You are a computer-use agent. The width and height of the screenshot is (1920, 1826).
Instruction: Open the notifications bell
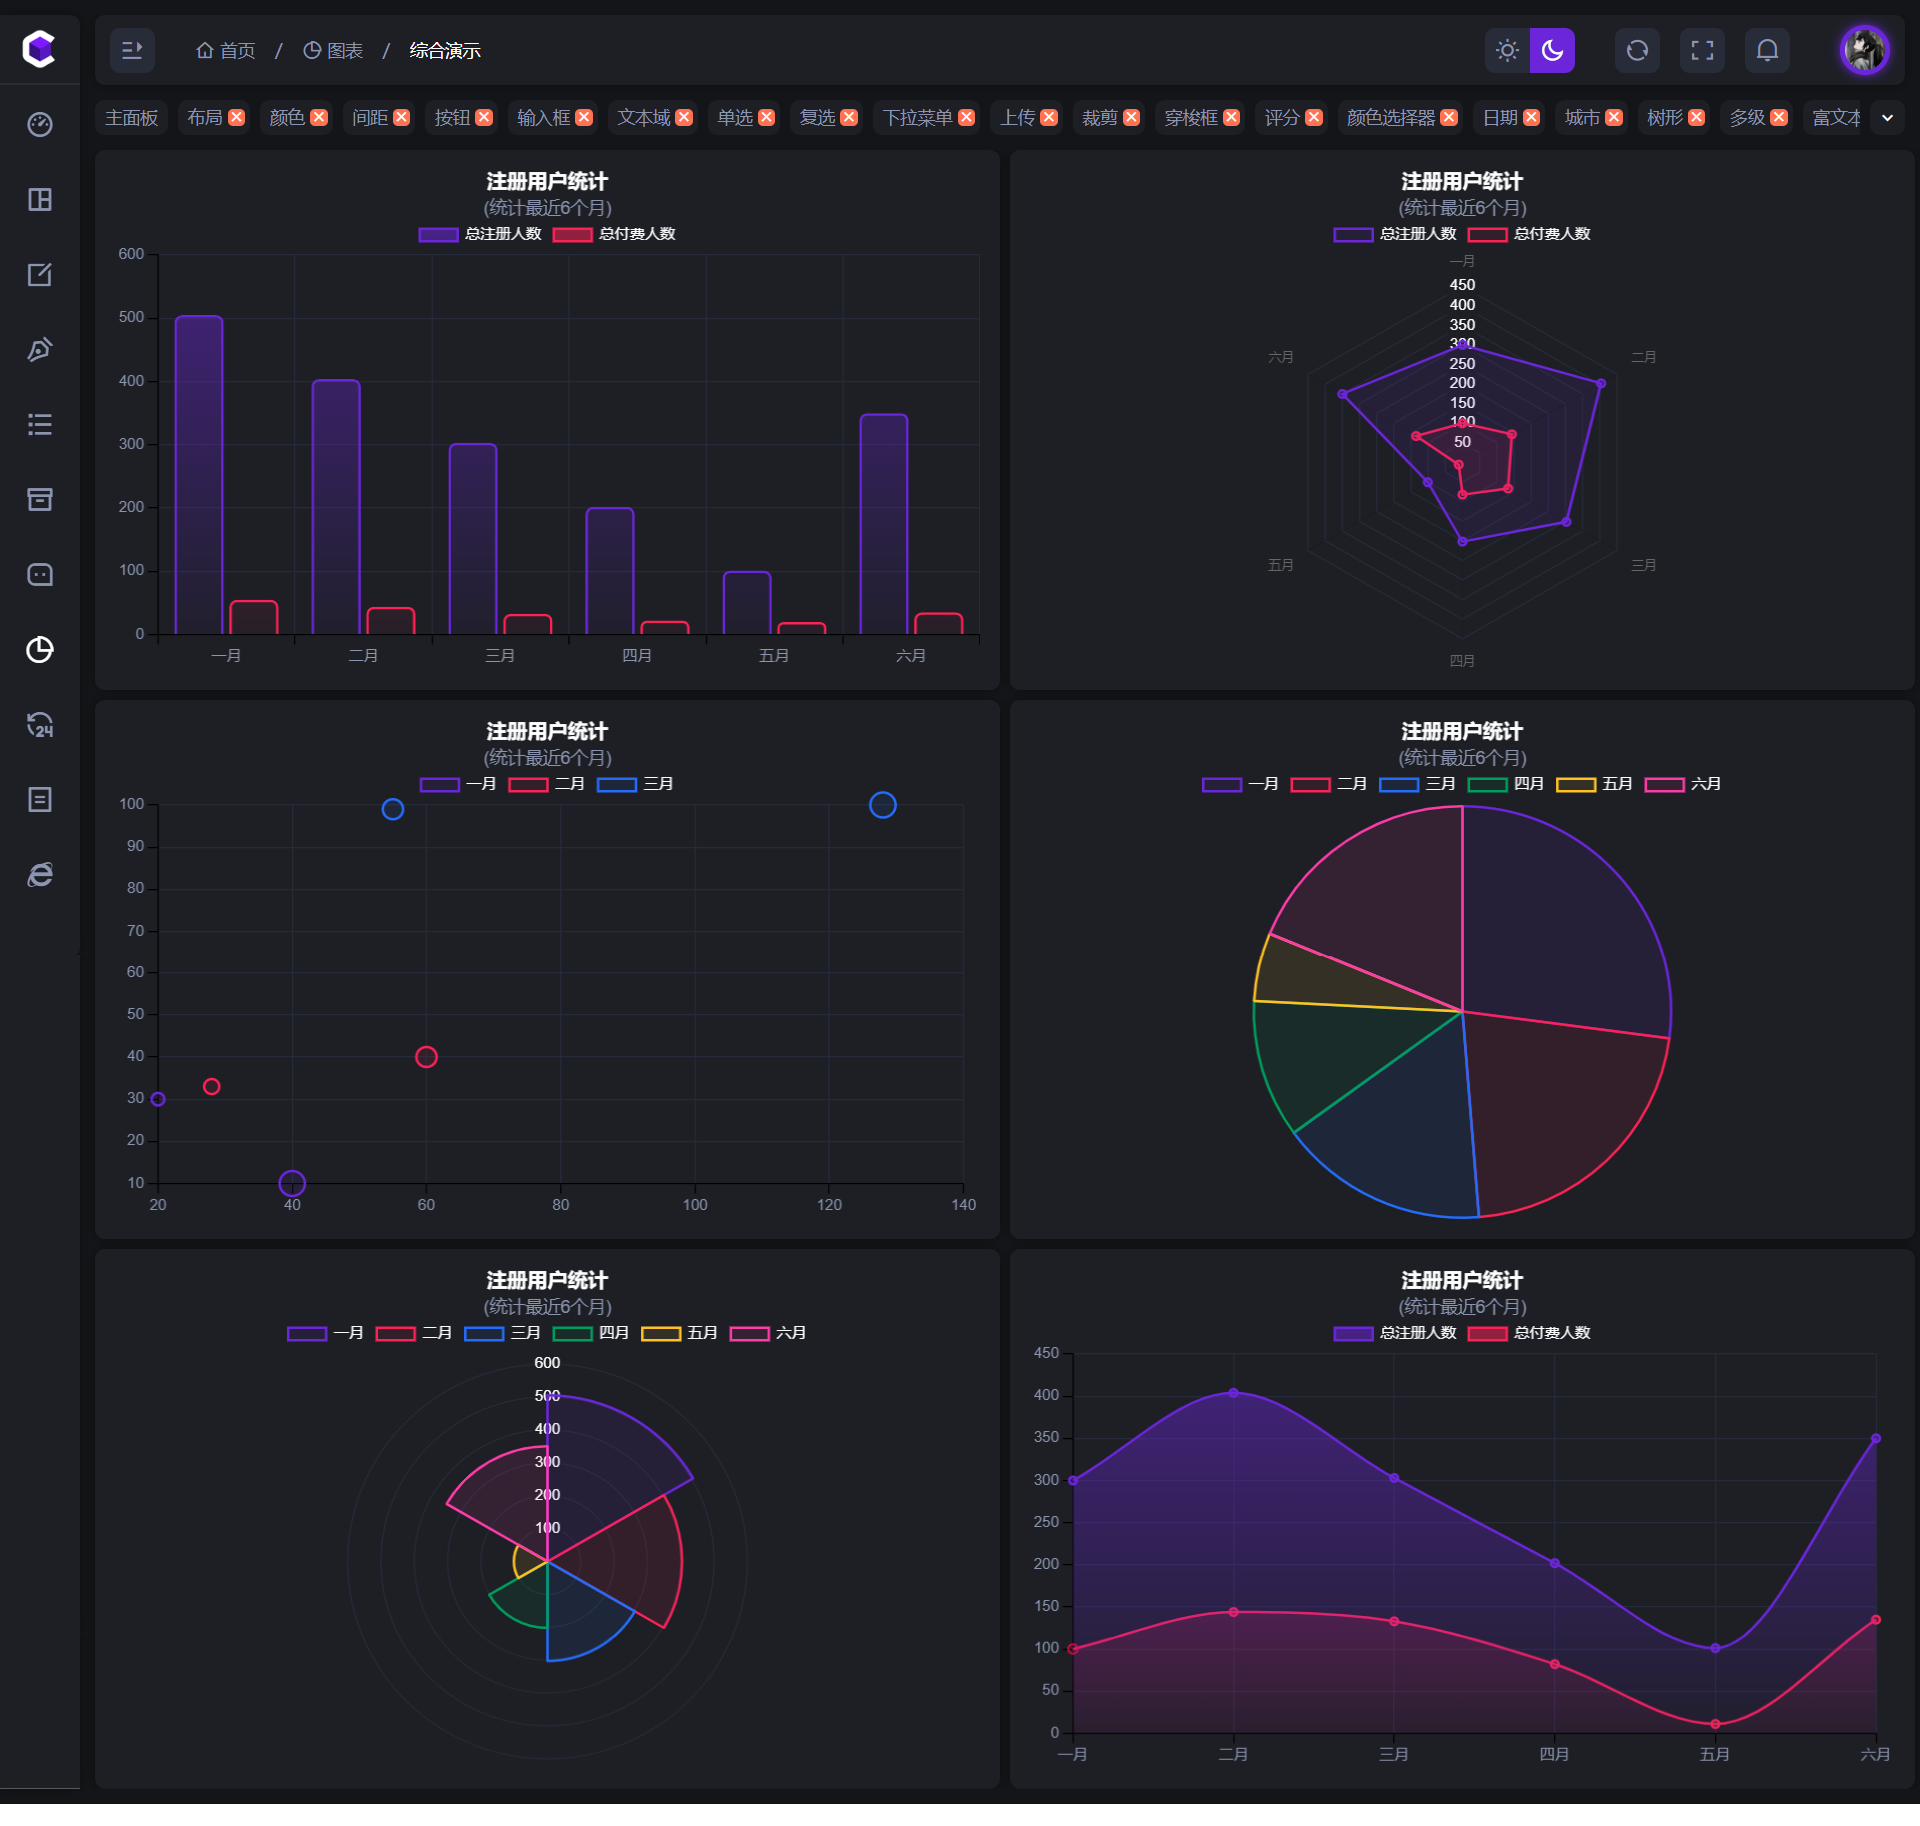click(1767, 50)
